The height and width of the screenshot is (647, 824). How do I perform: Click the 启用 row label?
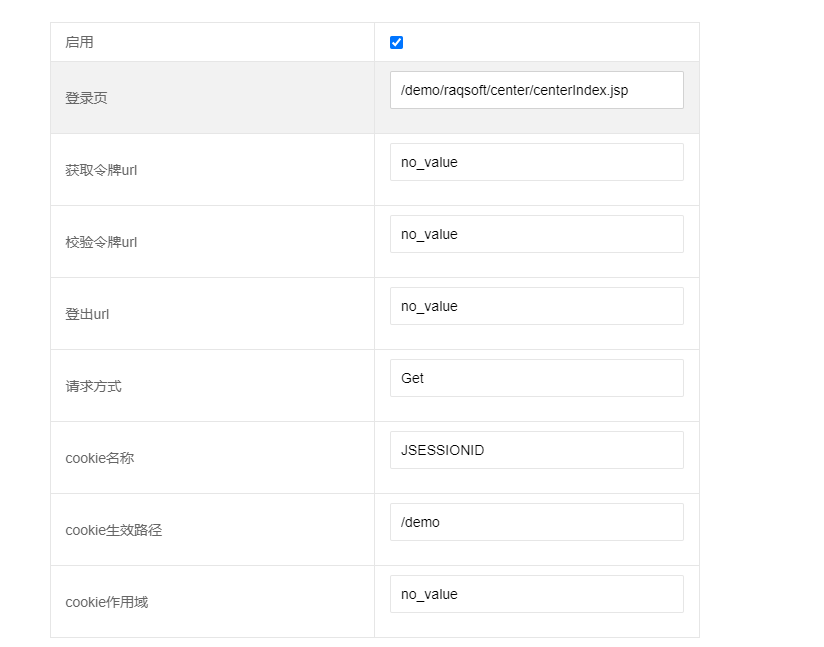click(x=79, y=43)
